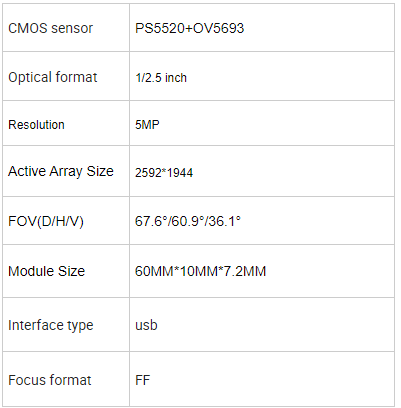Click empty space beside the 5MP value
The image size is (401, 408).
[277, 123]
